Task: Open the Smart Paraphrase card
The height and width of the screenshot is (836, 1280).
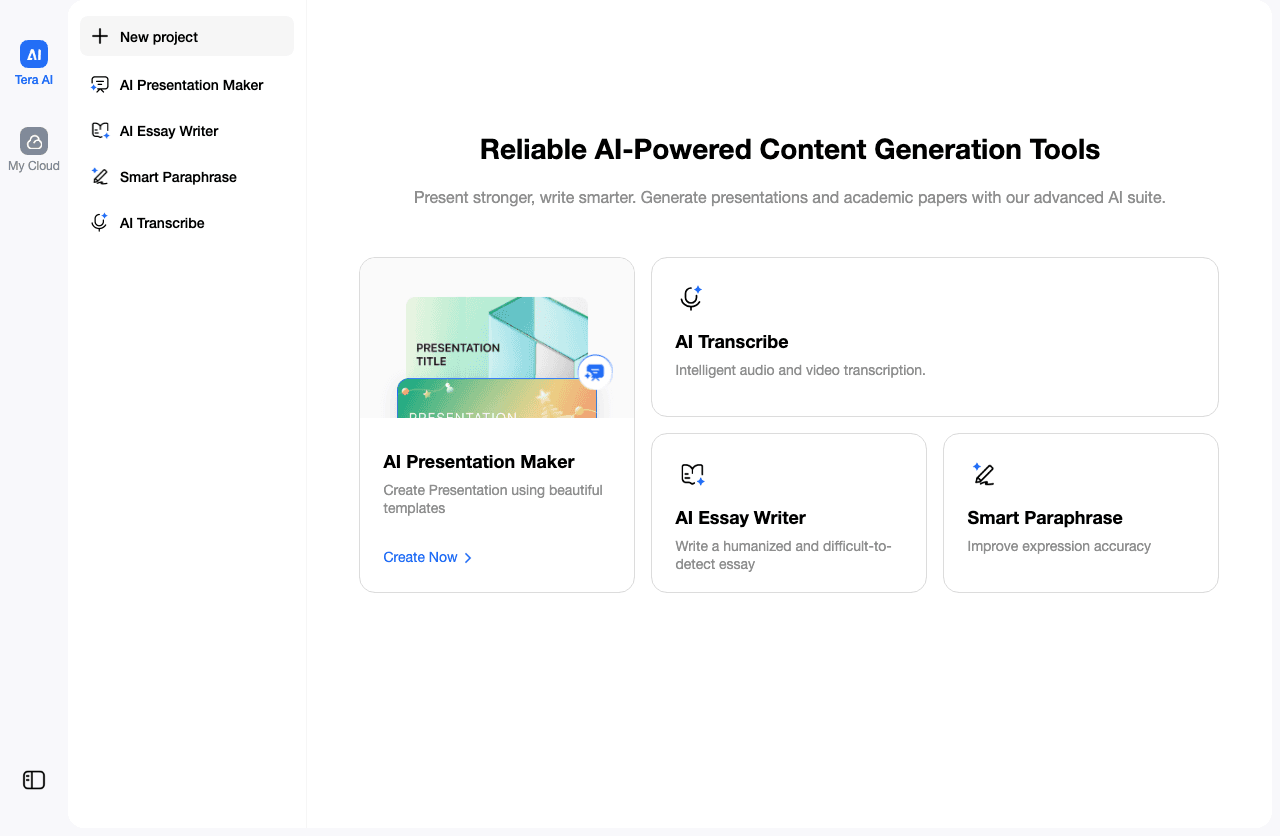Action: (x=1080, y=513)
